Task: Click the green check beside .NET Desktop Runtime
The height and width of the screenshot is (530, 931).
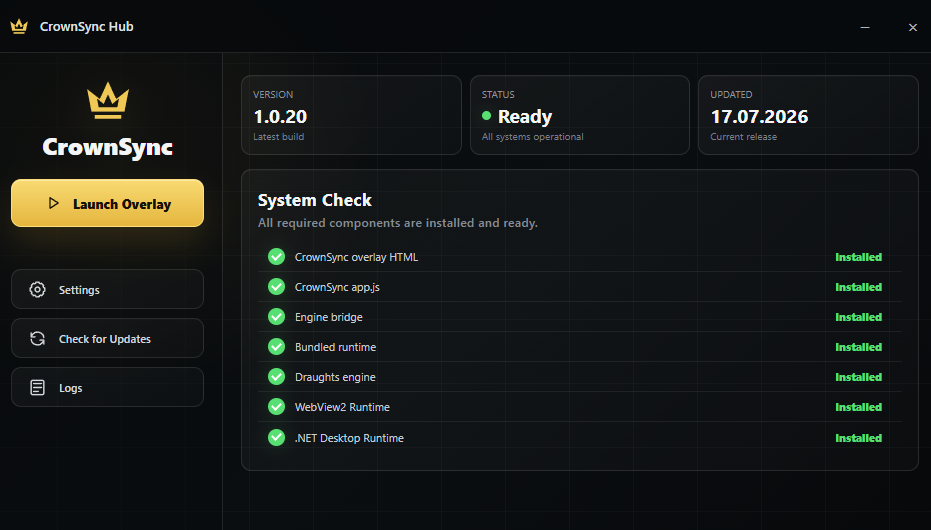Action: pos(276,437)
